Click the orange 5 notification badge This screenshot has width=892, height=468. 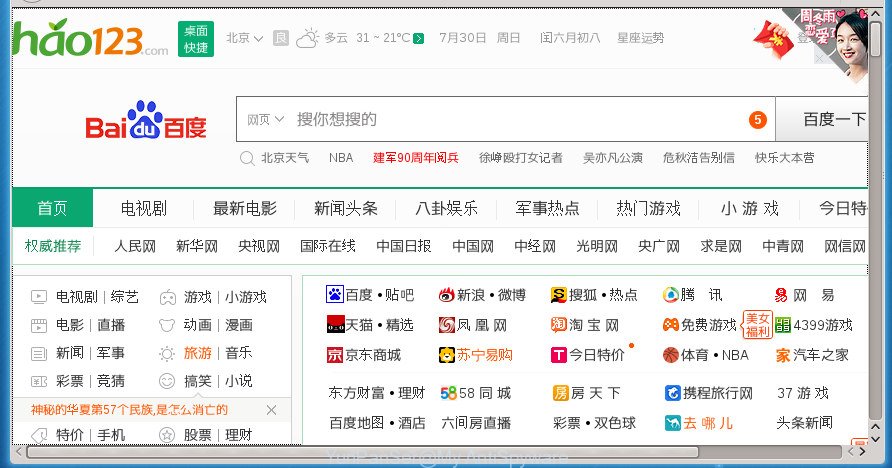758,119
